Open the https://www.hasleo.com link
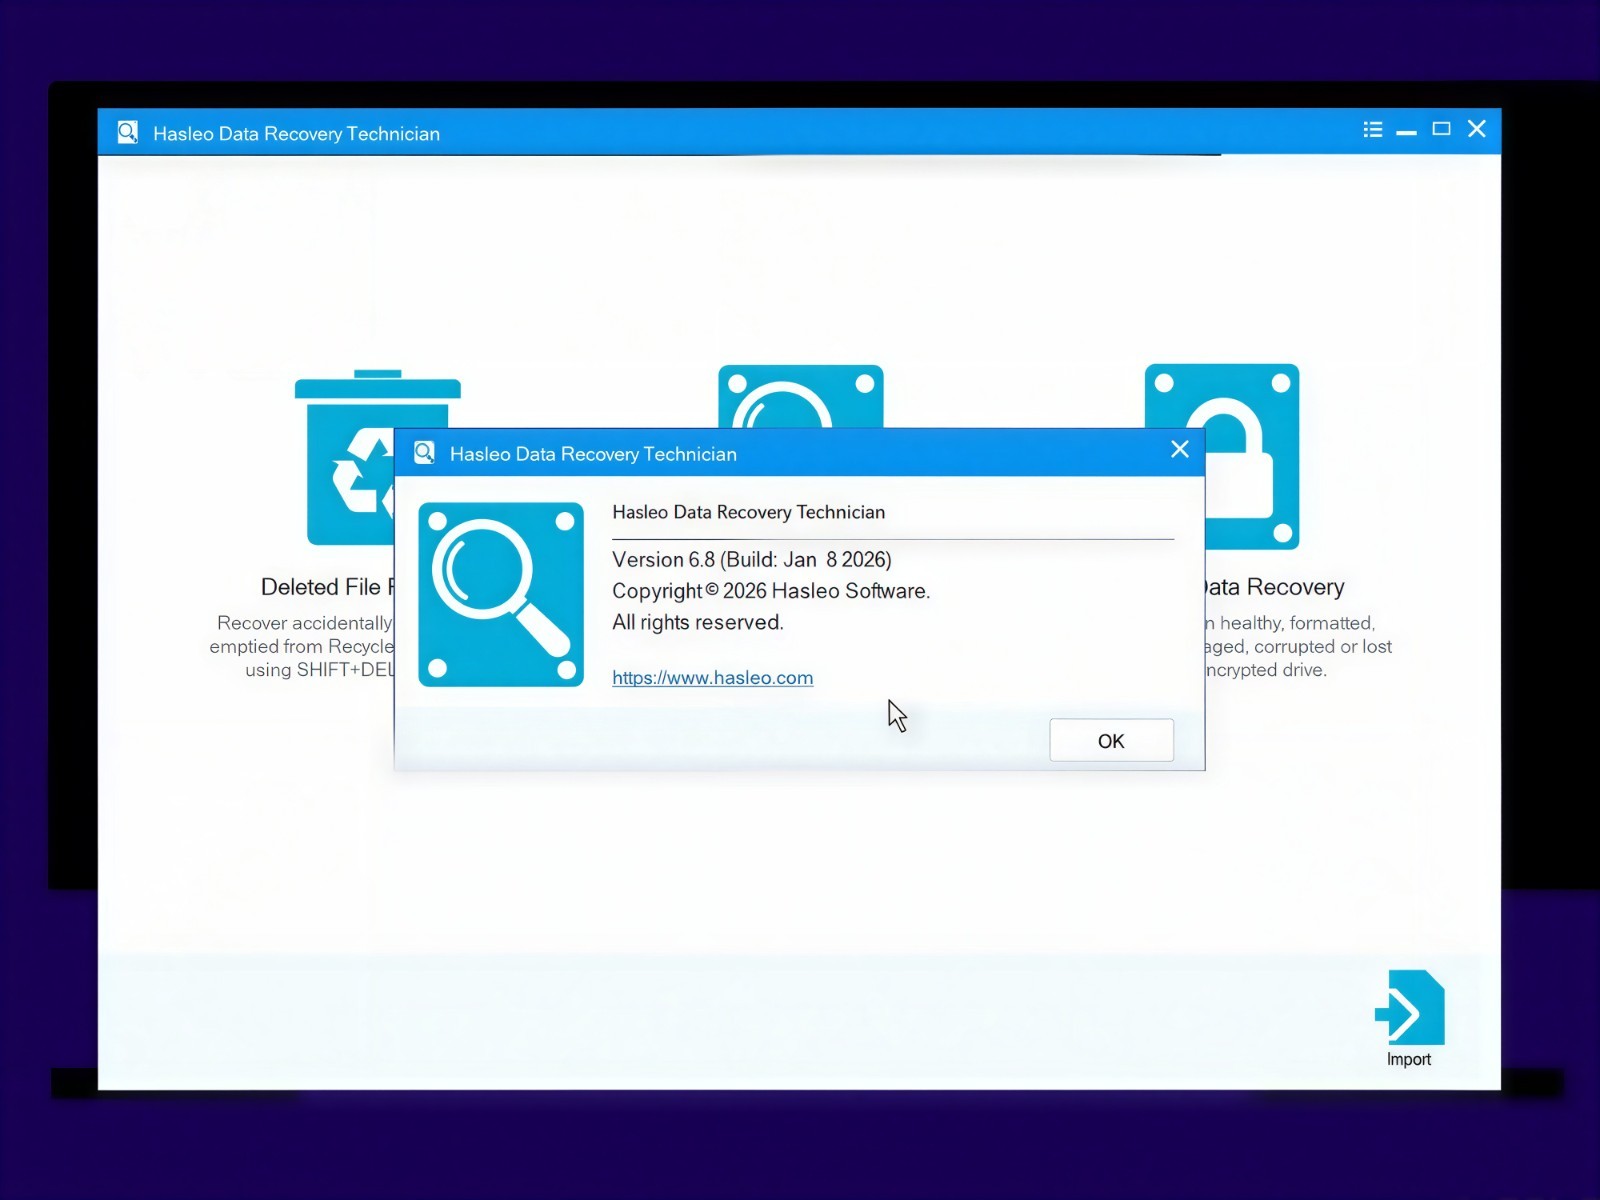 coord(712,677)
